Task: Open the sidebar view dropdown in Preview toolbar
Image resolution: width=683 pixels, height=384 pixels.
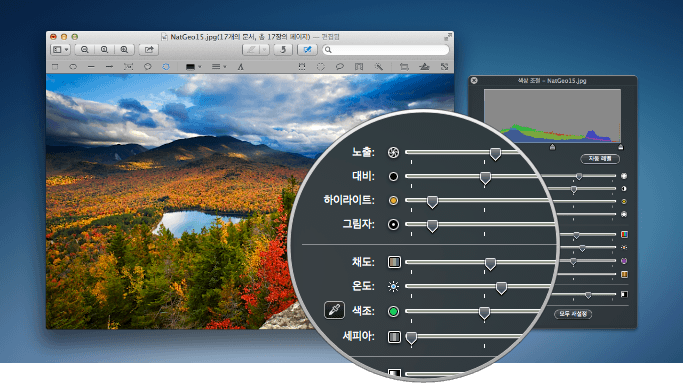Action: 60,50
